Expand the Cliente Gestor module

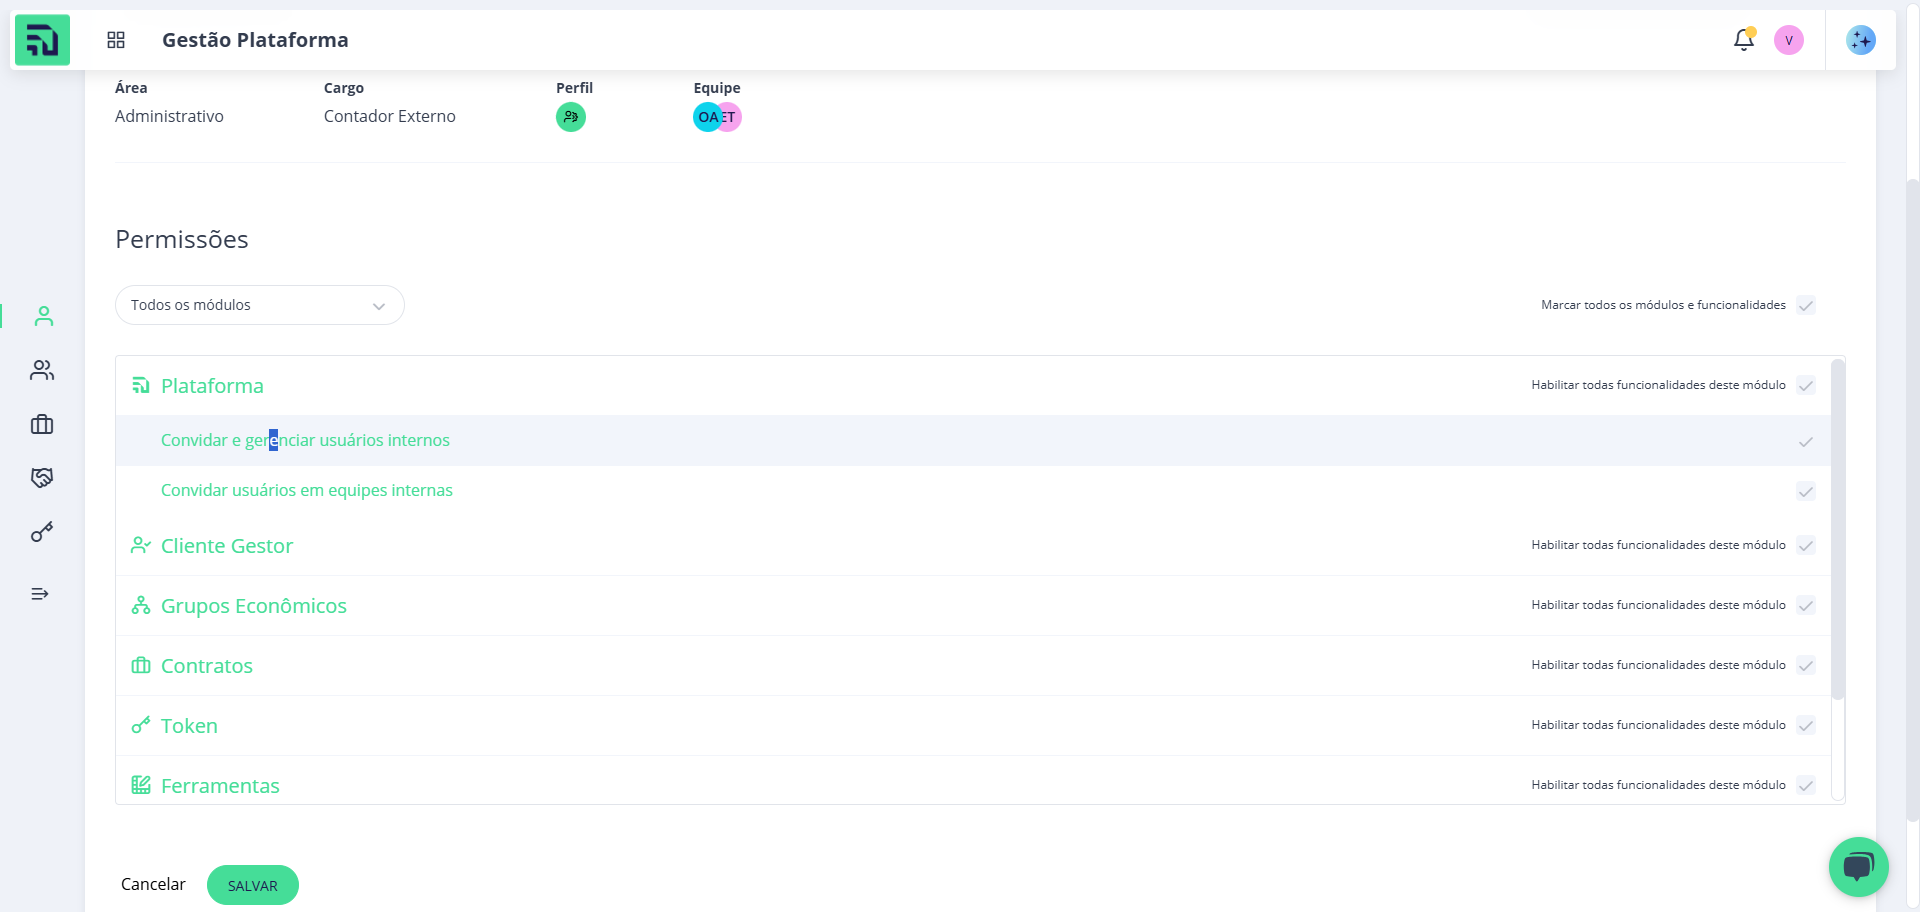pyautogui.click(x=227, y=546)
